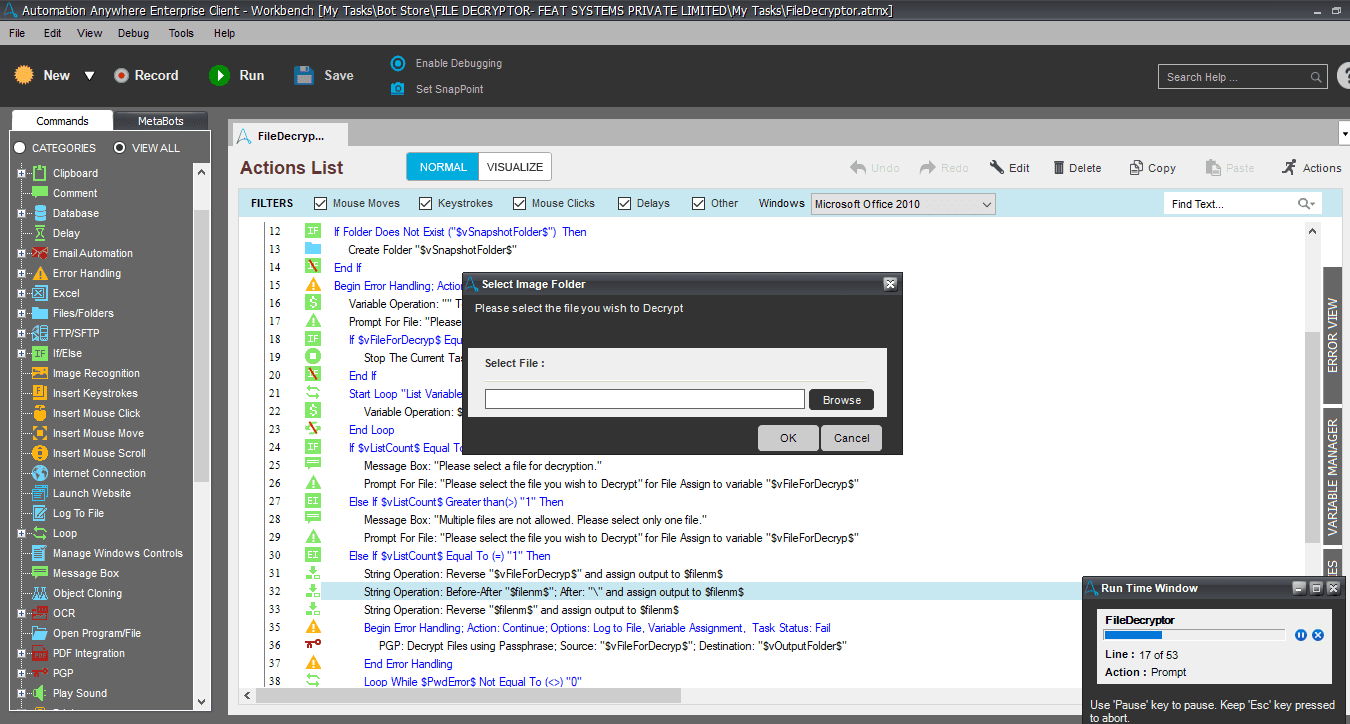Click the green Run arrow icon
This screenshot has width=1350, height=724.
(219, 75)
